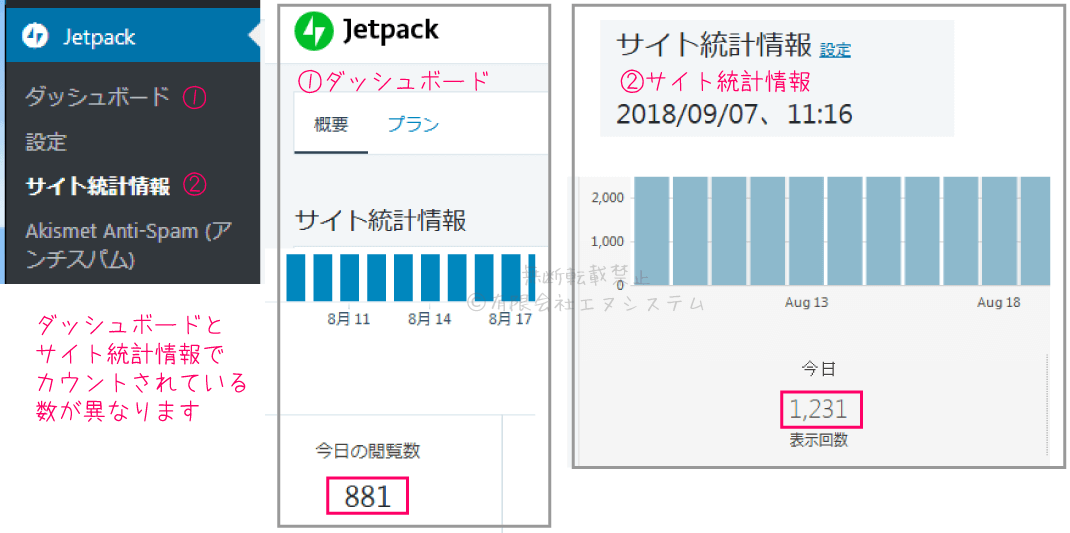Click the bar above the Aug 18 label
1070x533 pixels.
tap(999, 231)
